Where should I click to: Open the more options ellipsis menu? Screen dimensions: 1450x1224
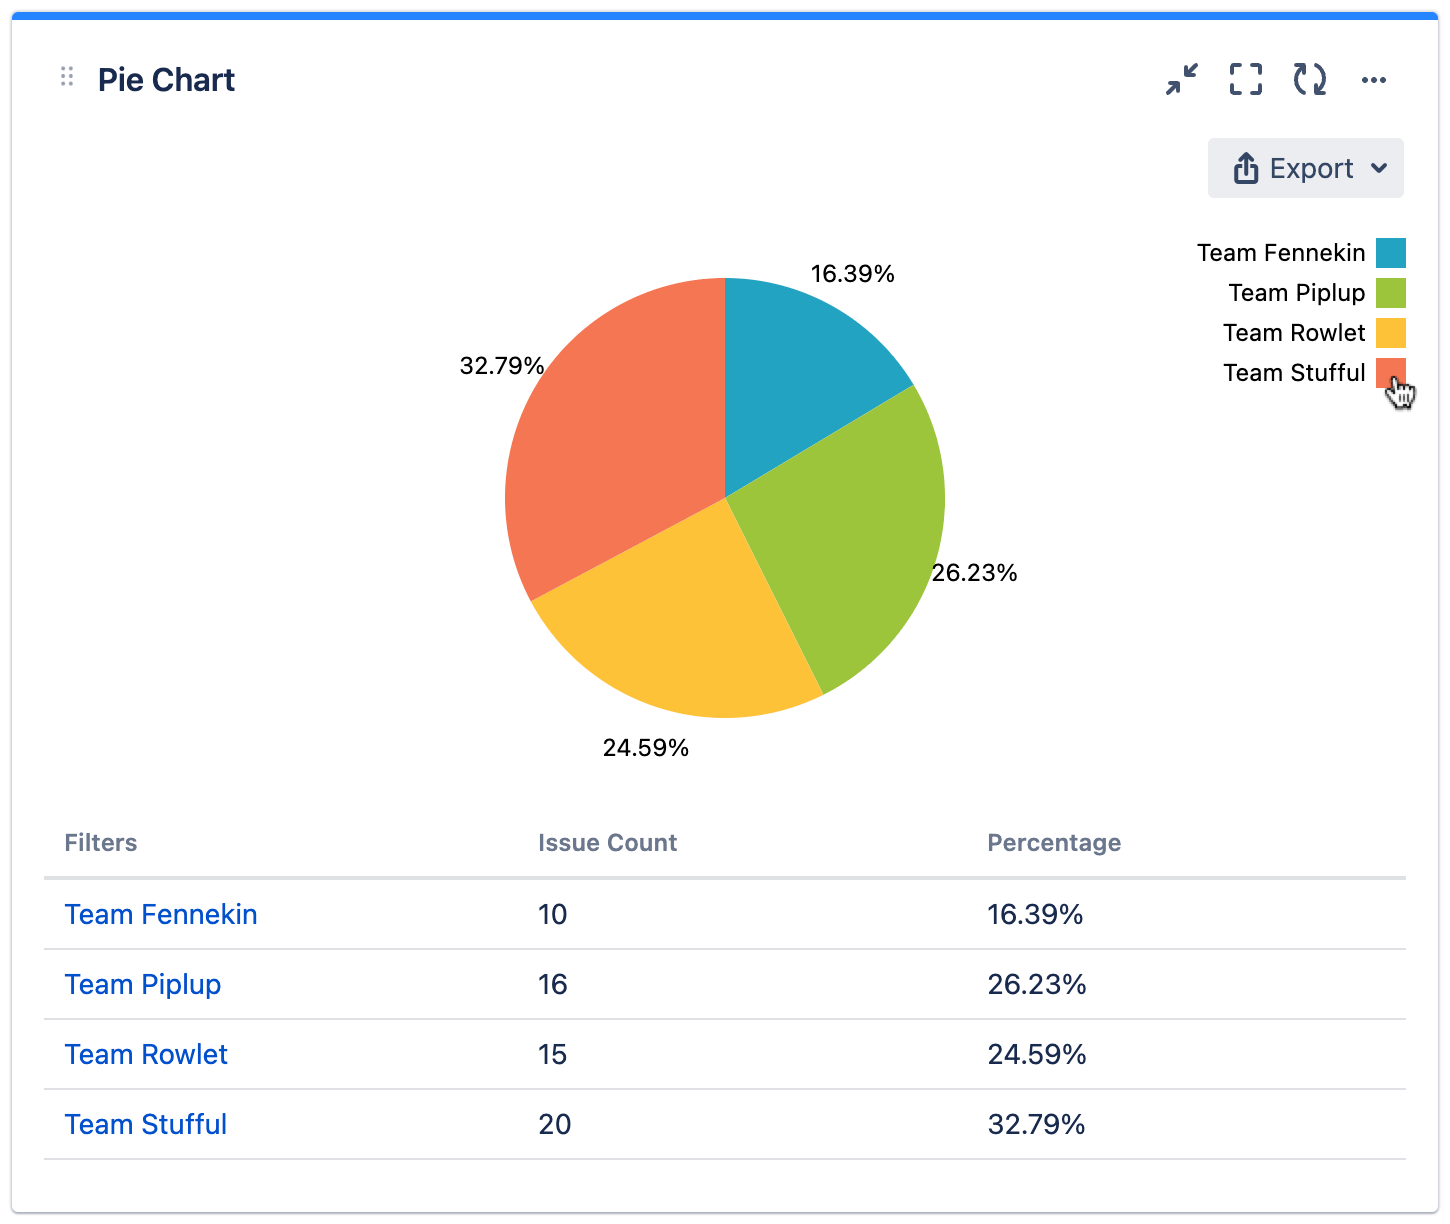pos(1374,80)
